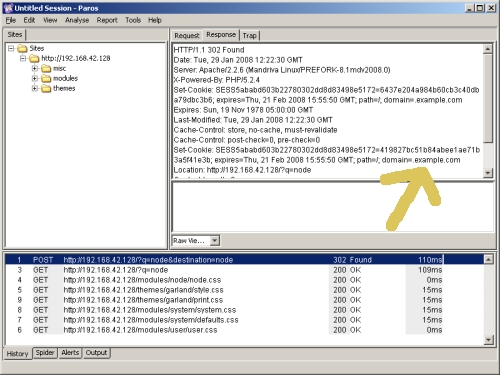Select the Spider tab
The width and height of the screenshot is (500, 375).
coord(45,353)
